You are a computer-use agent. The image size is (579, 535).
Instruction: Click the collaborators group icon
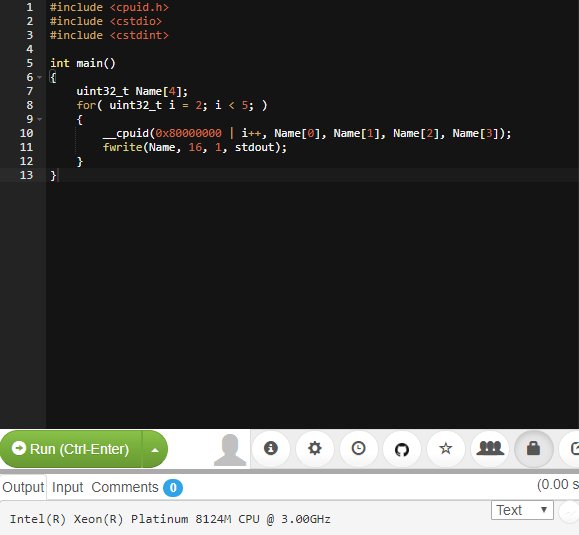tap(490, 449)
